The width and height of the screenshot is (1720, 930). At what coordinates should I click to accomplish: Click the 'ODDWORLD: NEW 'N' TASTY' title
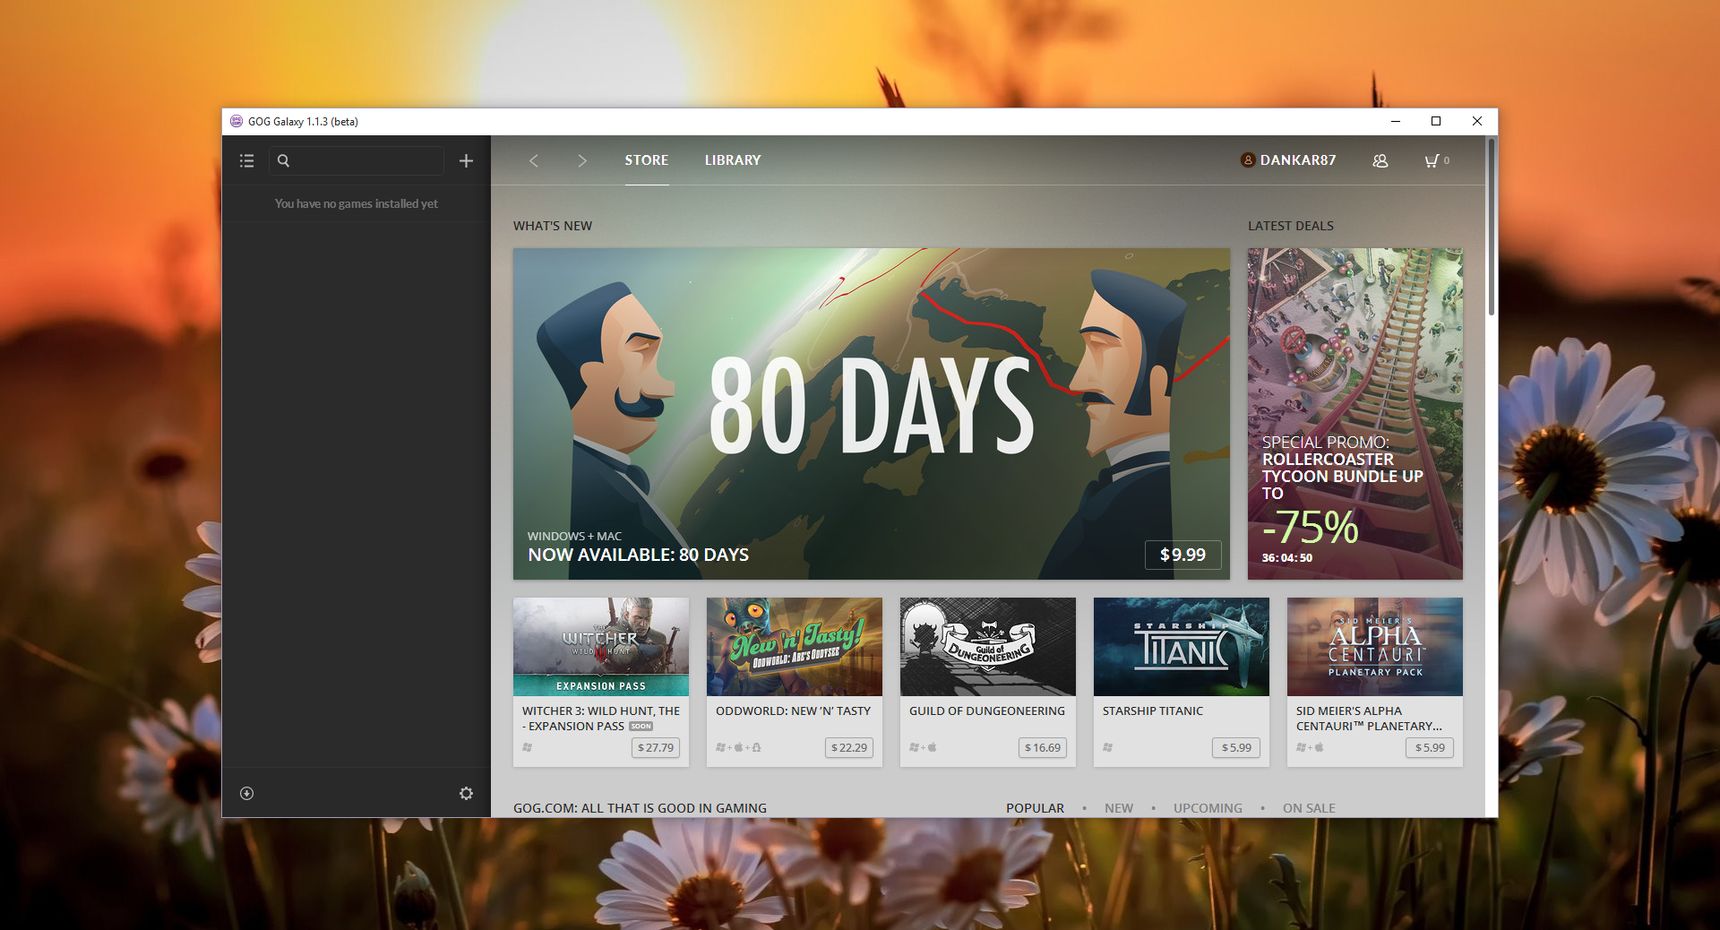click(793, 711)
